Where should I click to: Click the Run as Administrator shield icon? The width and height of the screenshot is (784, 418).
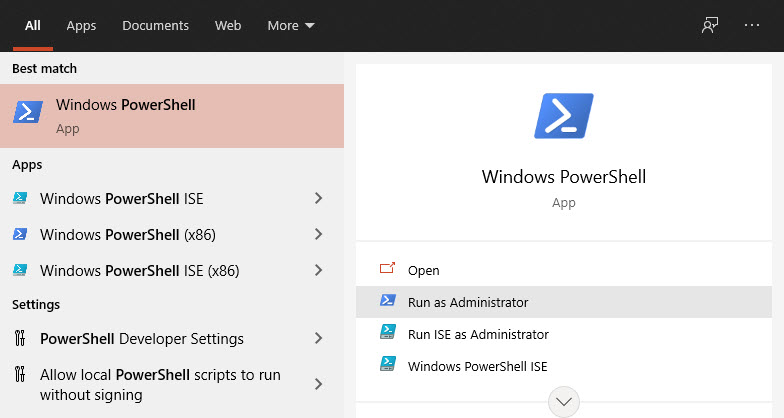pyautogui.click(x=388, y=302)
